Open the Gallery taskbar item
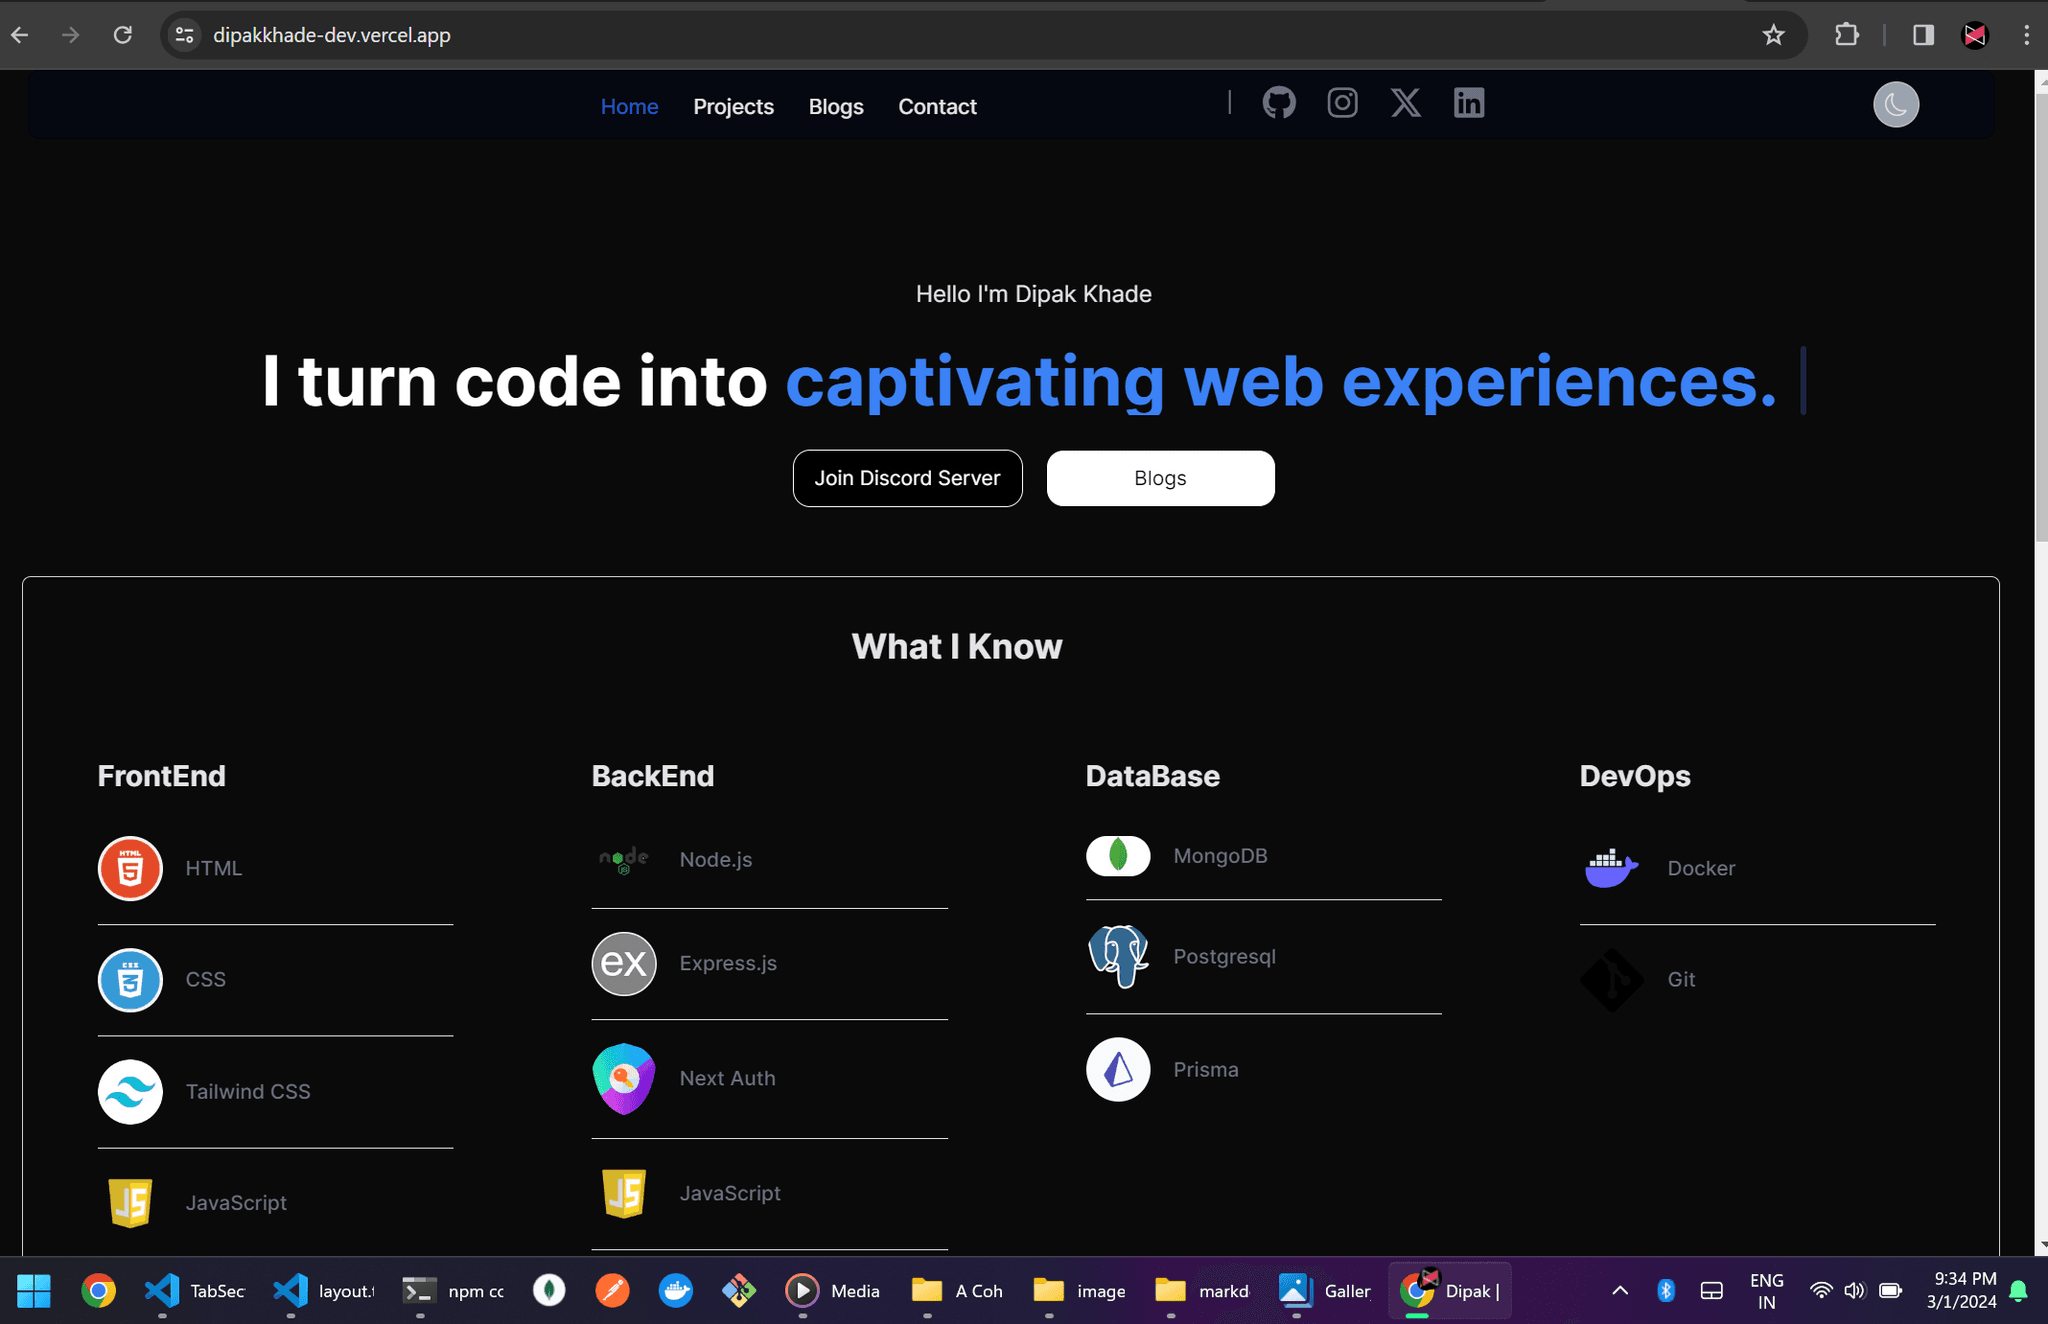 coord(1325,1290)
